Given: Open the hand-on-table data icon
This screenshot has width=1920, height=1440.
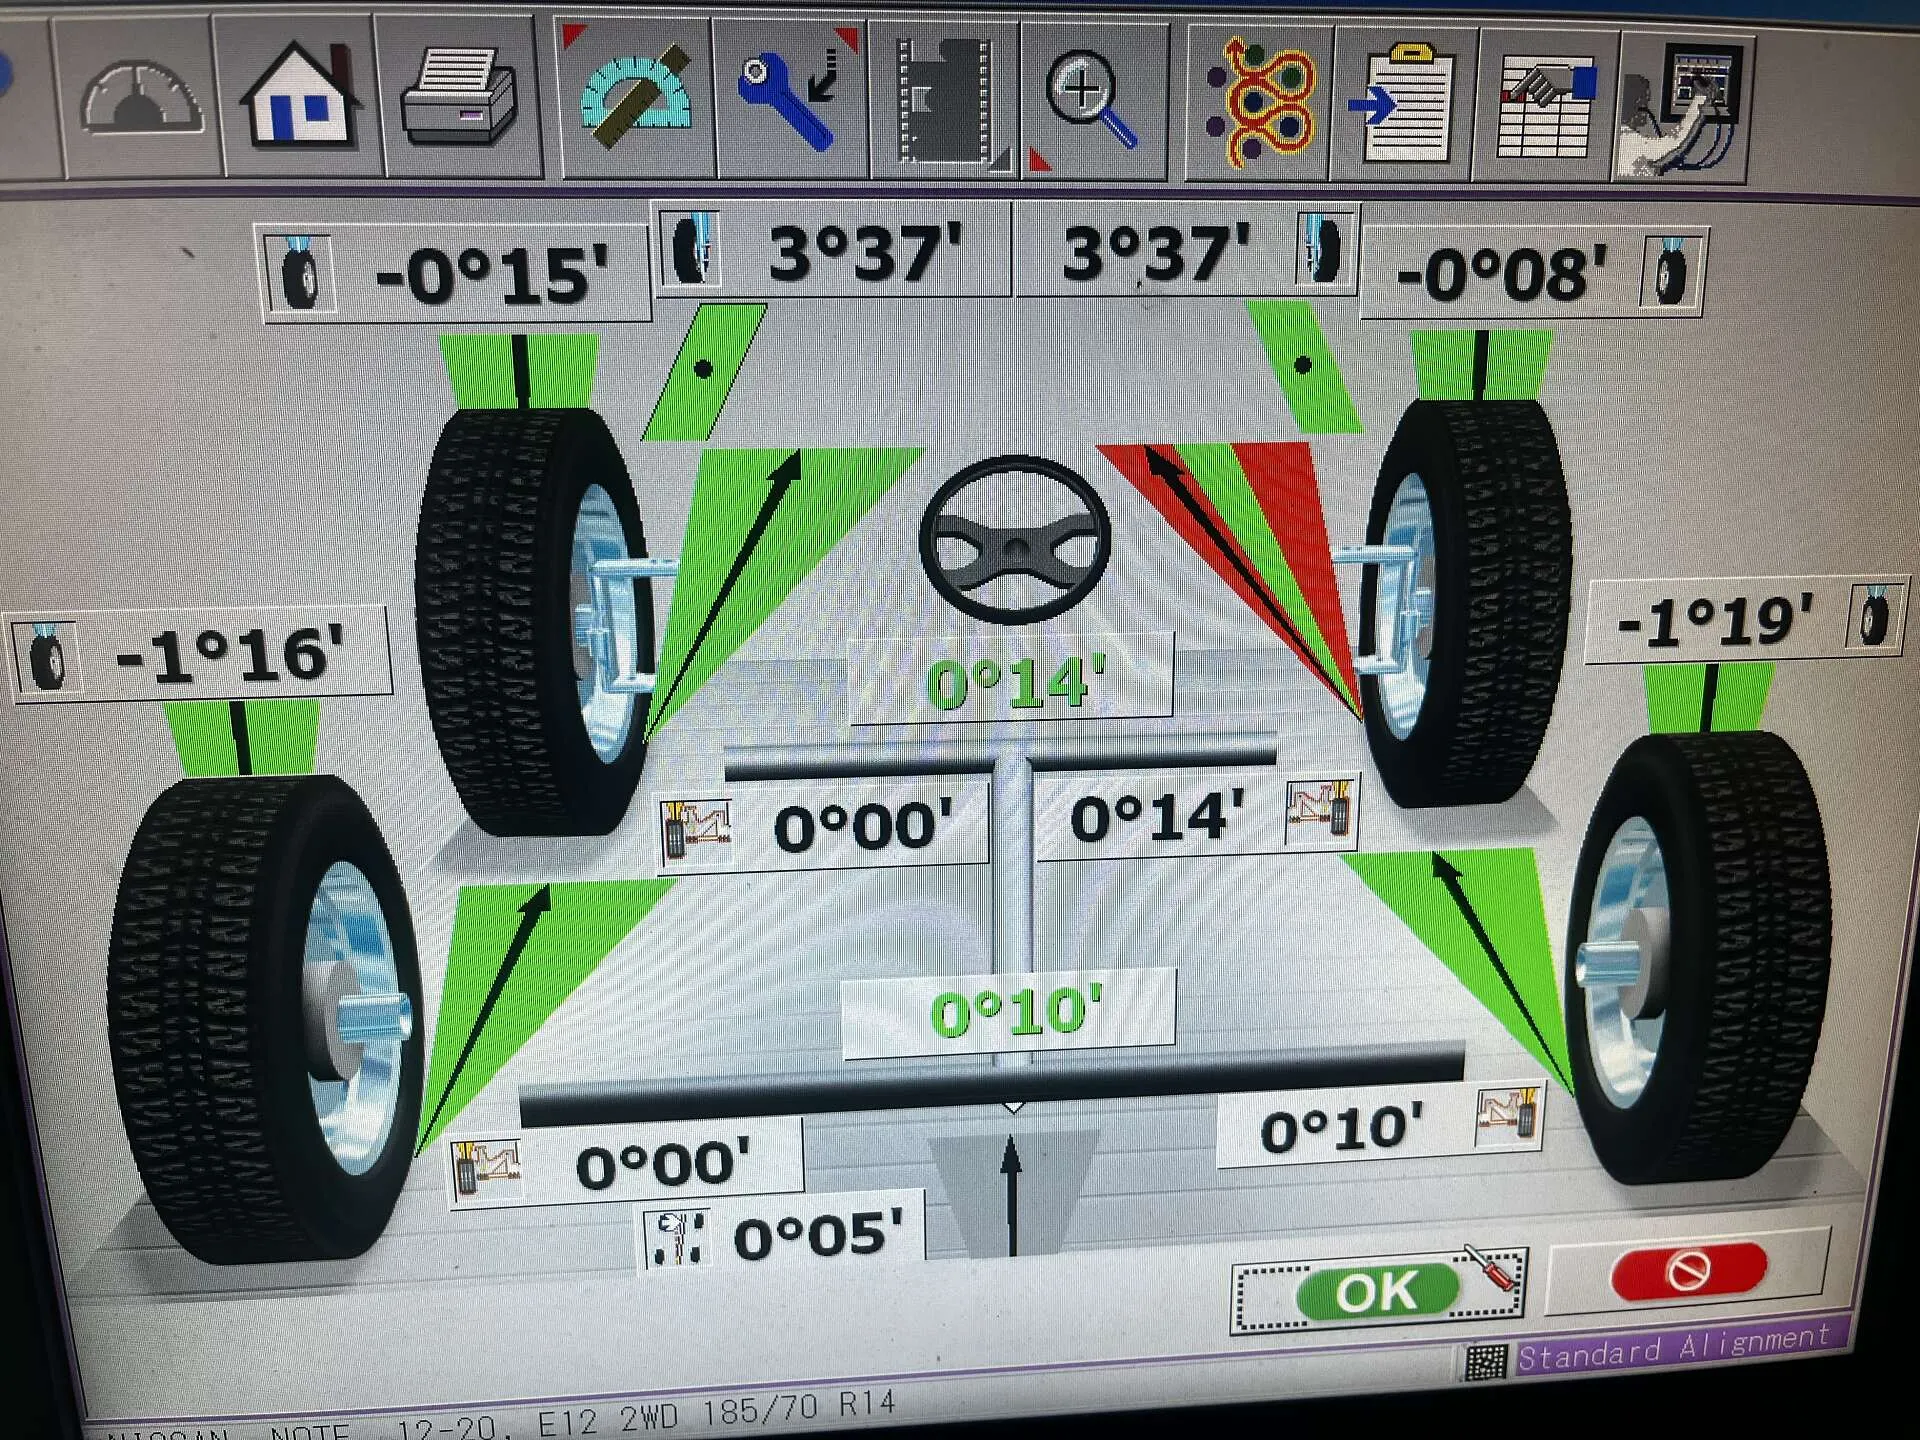Looking at the screenshot, I should point(1546,105).
